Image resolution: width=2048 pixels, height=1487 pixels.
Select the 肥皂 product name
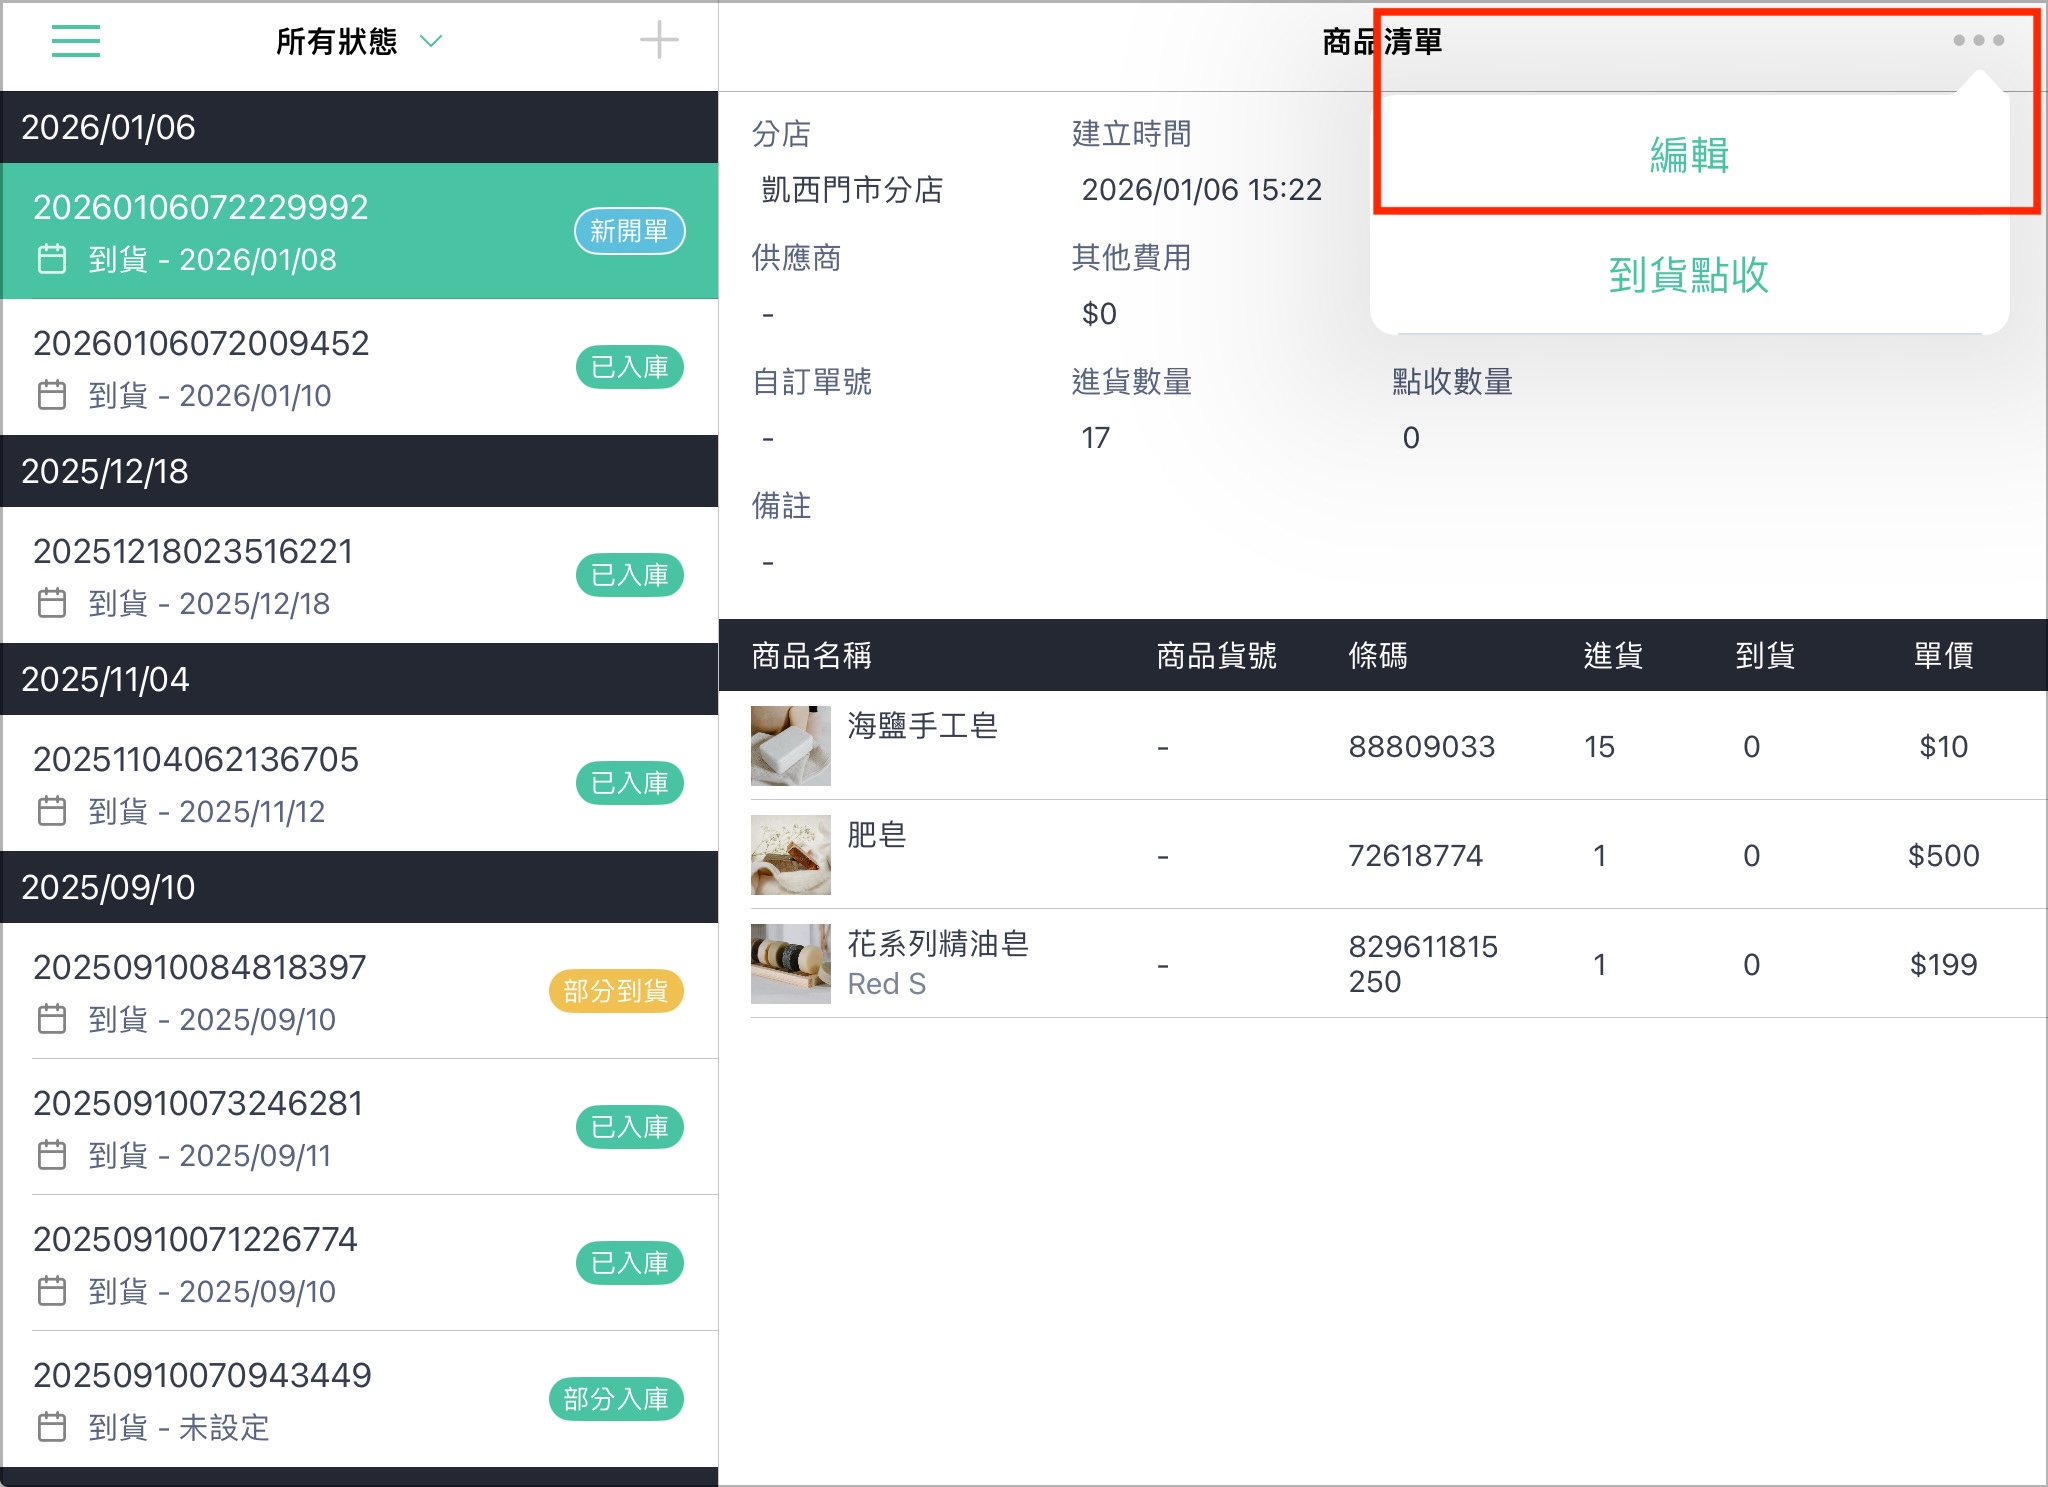[877, 835]
